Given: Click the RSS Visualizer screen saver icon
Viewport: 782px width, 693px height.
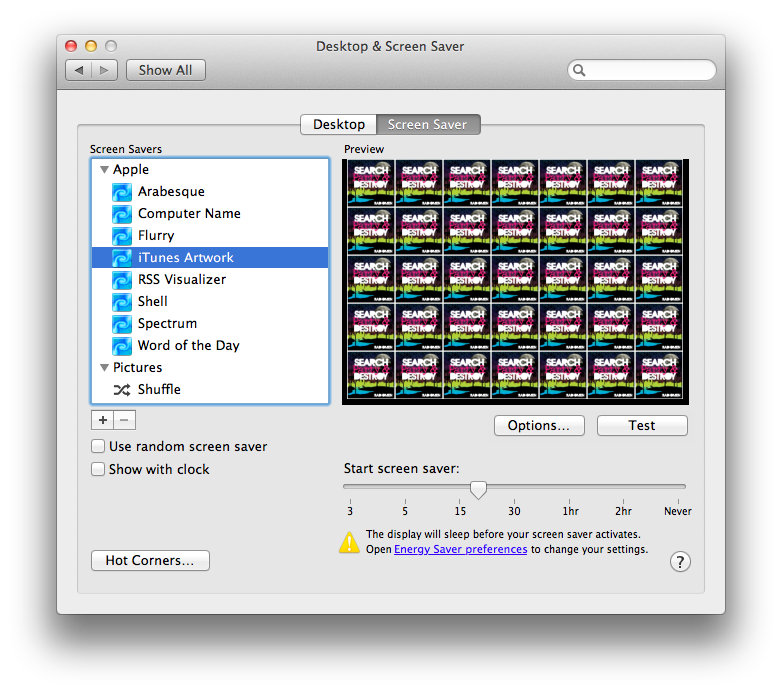Looking at the screenshot, I should point(122,280).
